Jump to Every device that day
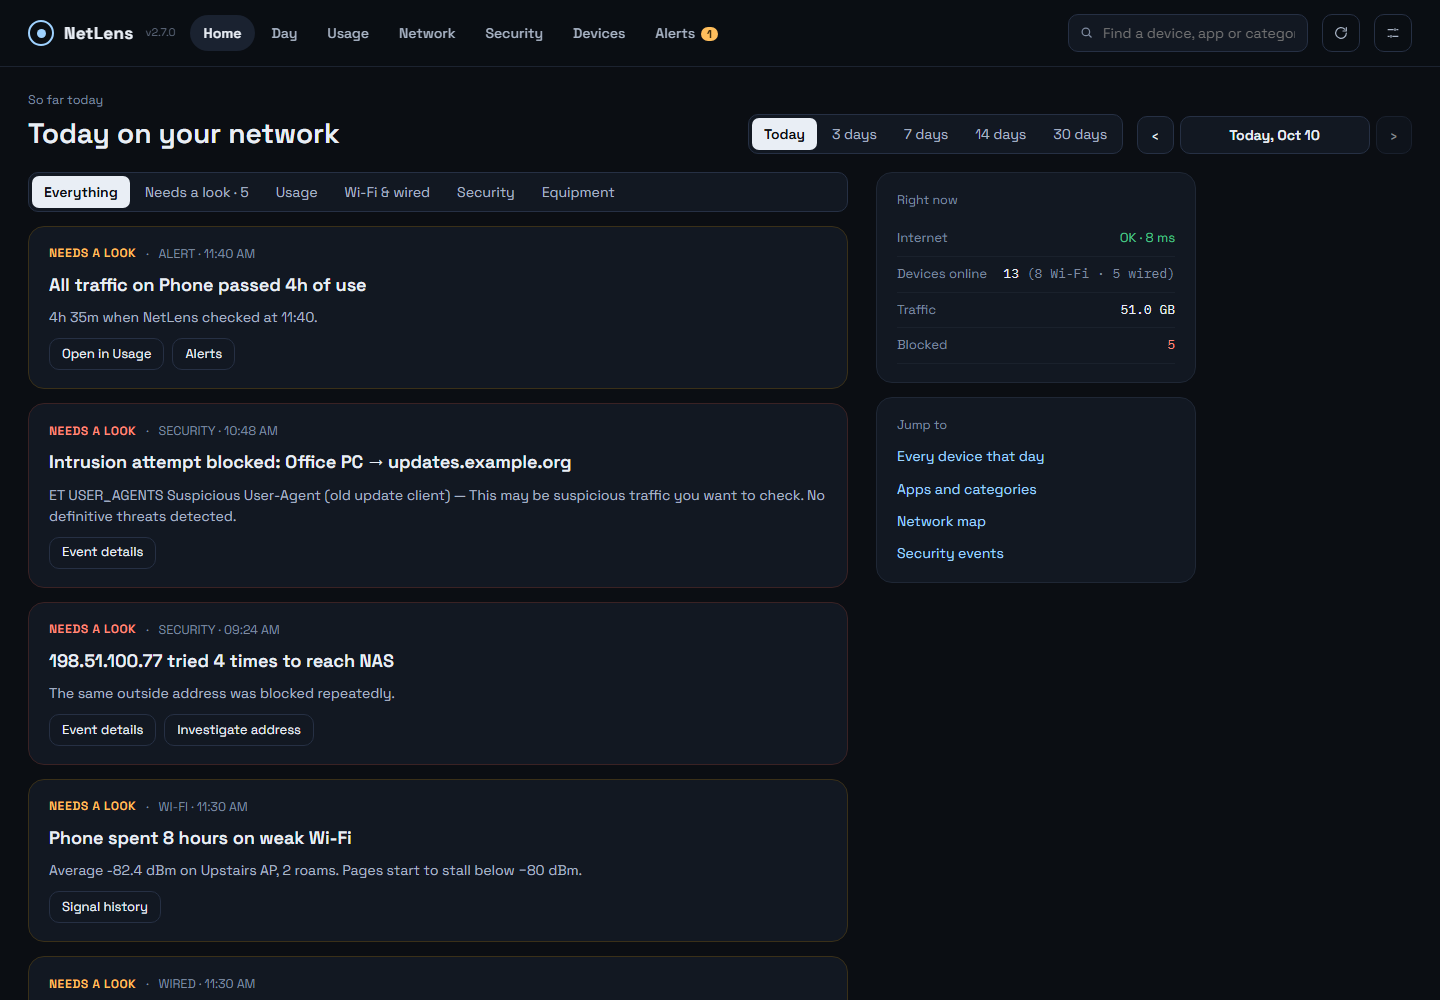Image resolution: width=1440 pixels, height=1000 pixels. [971, 456]
